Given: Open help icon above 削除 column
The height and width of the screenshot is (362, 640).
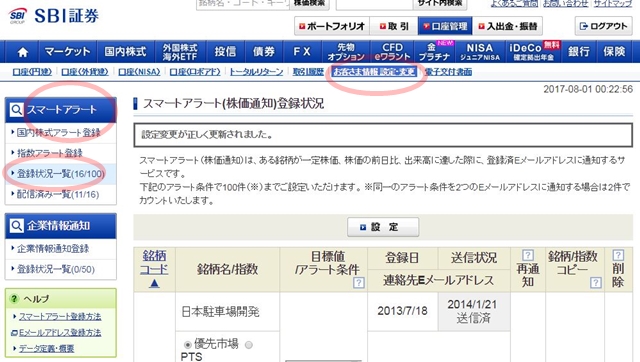Looking at the screenshot, I should click(x=618, y=255).
